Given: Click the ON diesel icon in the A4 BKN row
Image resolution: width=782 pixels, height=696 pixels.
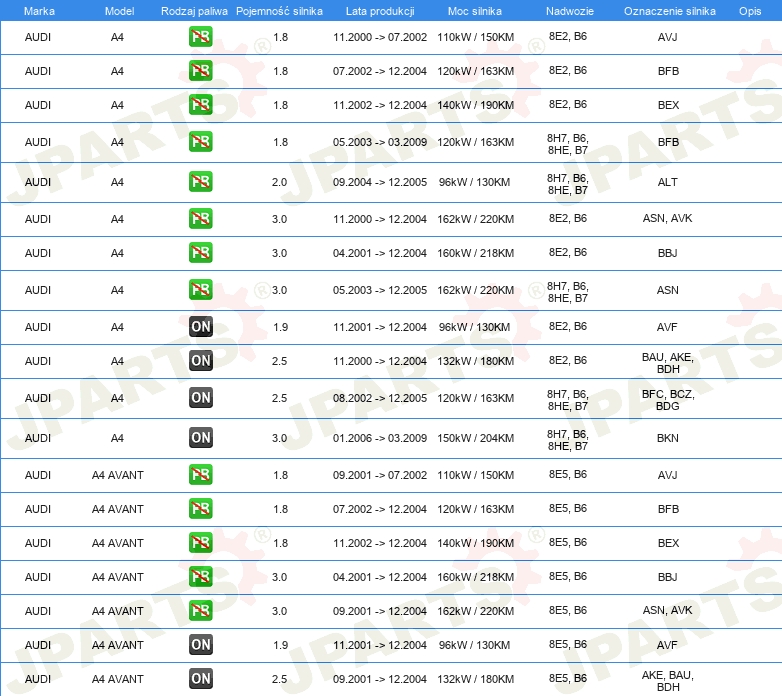Looking at the screenshot, I should (200, 437).
